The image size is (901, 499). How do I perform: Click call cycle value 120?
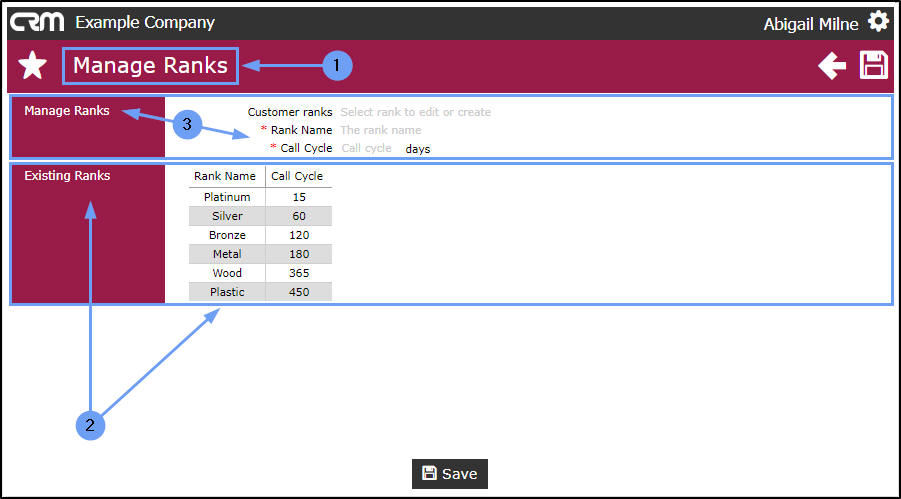click(x=299, y=235)
